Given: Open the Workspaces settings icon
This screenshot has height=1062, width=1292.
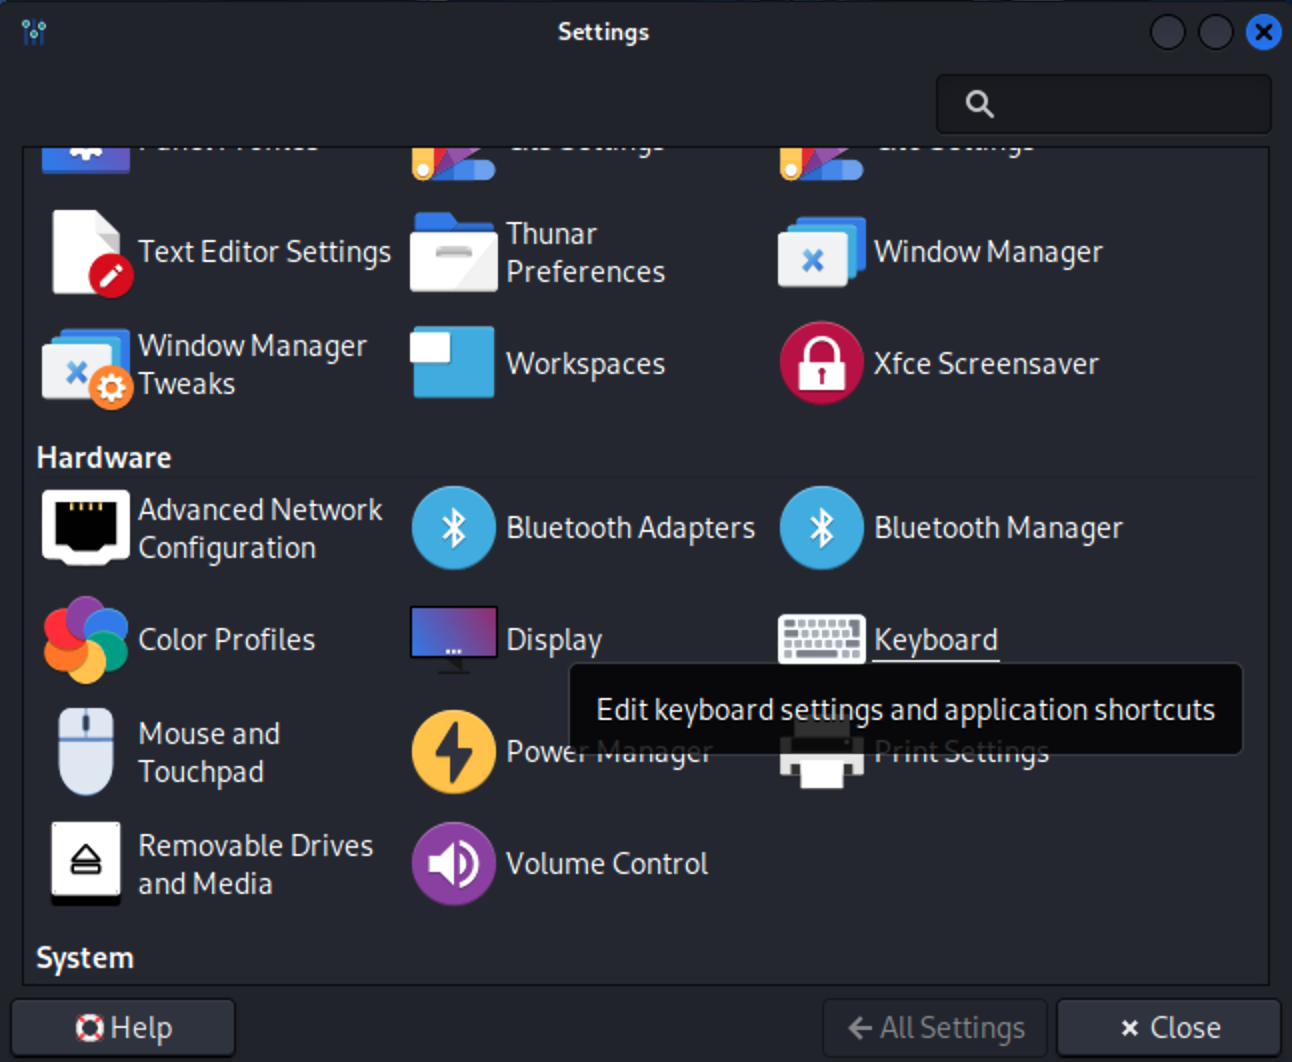Looking at the screenshot, I should pos(453,363).
